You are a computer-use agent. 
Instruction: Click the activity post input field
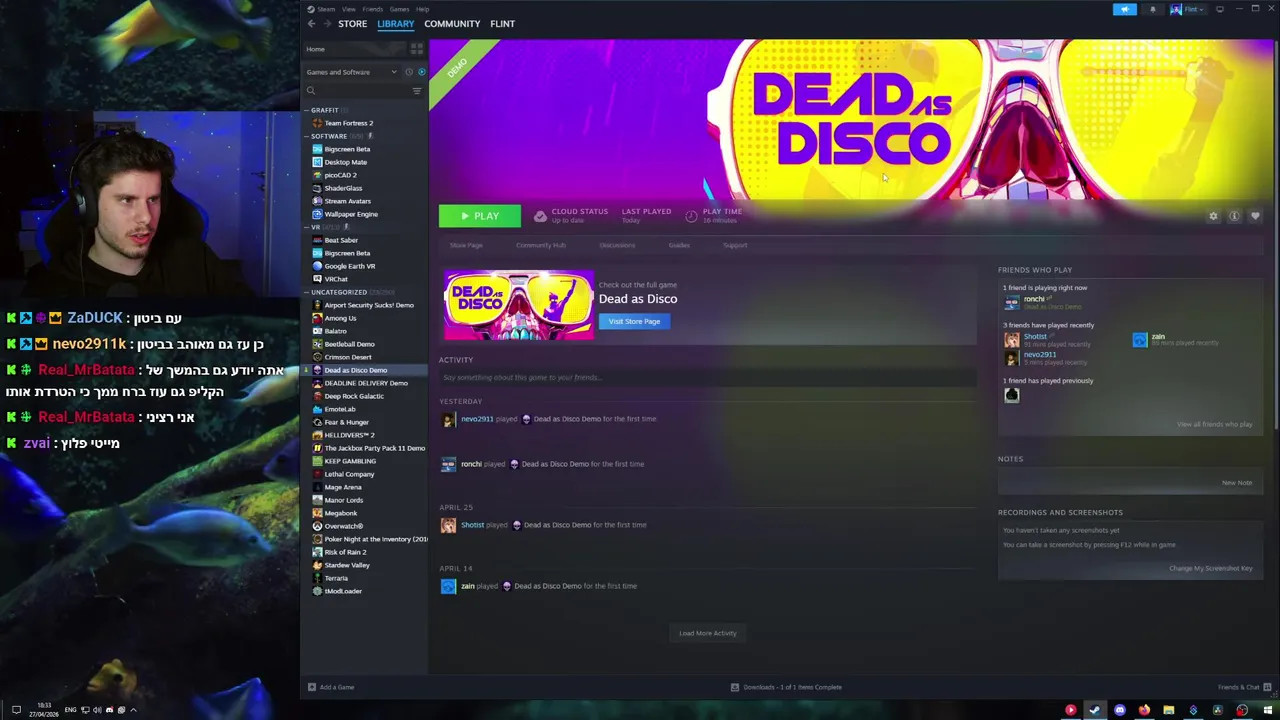[708, 377]
